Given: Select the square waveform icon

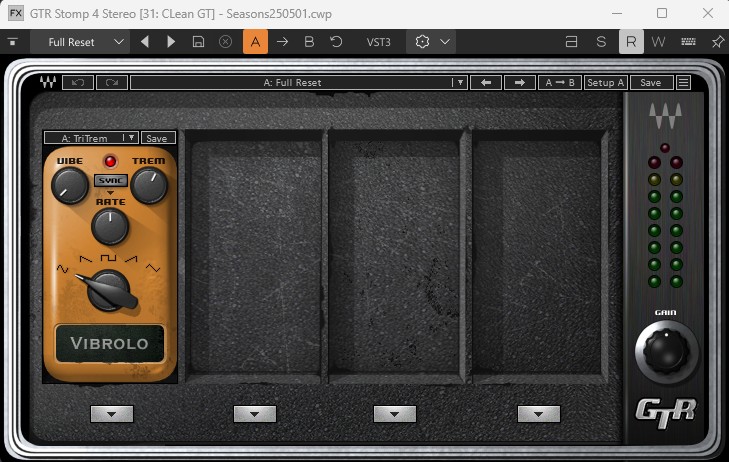Looking at the screenshot, I should pos(108,257).
